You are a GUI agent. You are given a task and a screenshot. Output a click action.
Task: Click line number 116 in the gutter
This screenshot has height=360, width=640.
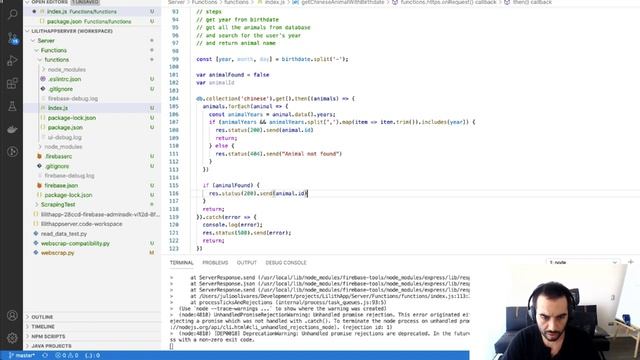174,193
